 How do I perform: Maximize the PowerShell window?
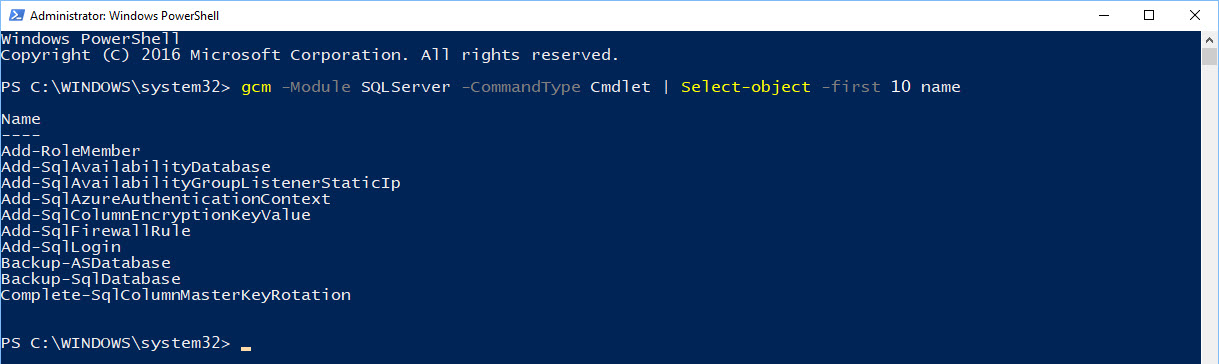click(x=1148, y=15)
